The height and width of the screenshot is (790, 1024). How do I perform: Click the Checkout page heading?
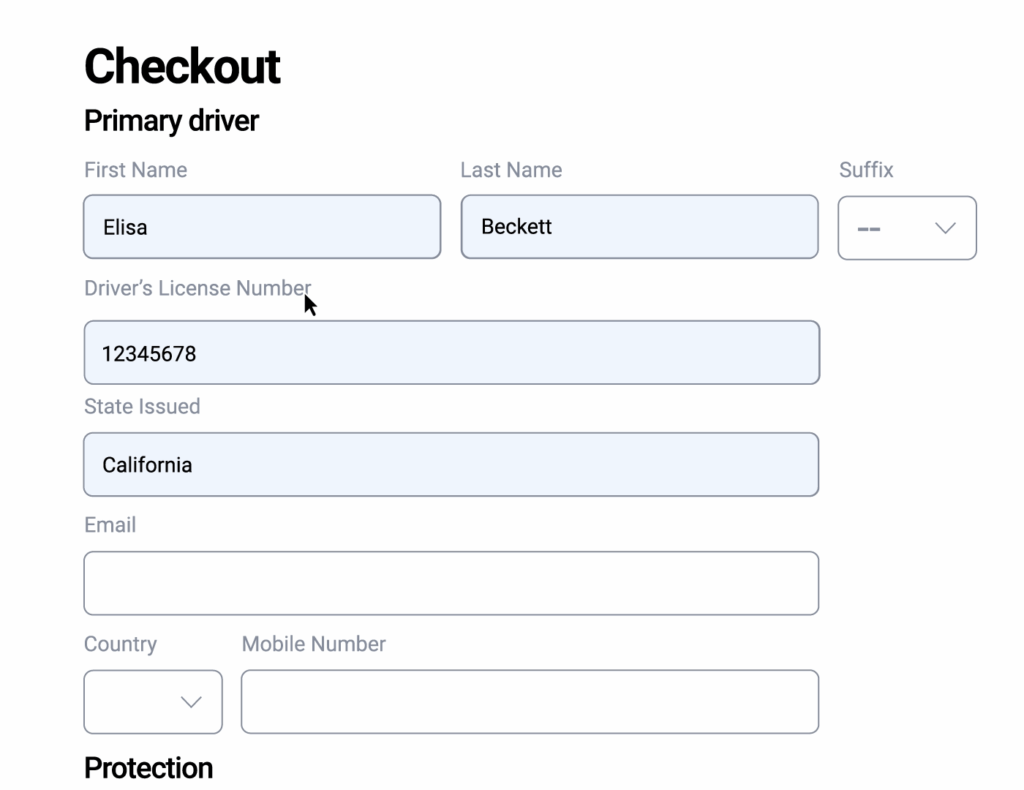coord(182,67)
